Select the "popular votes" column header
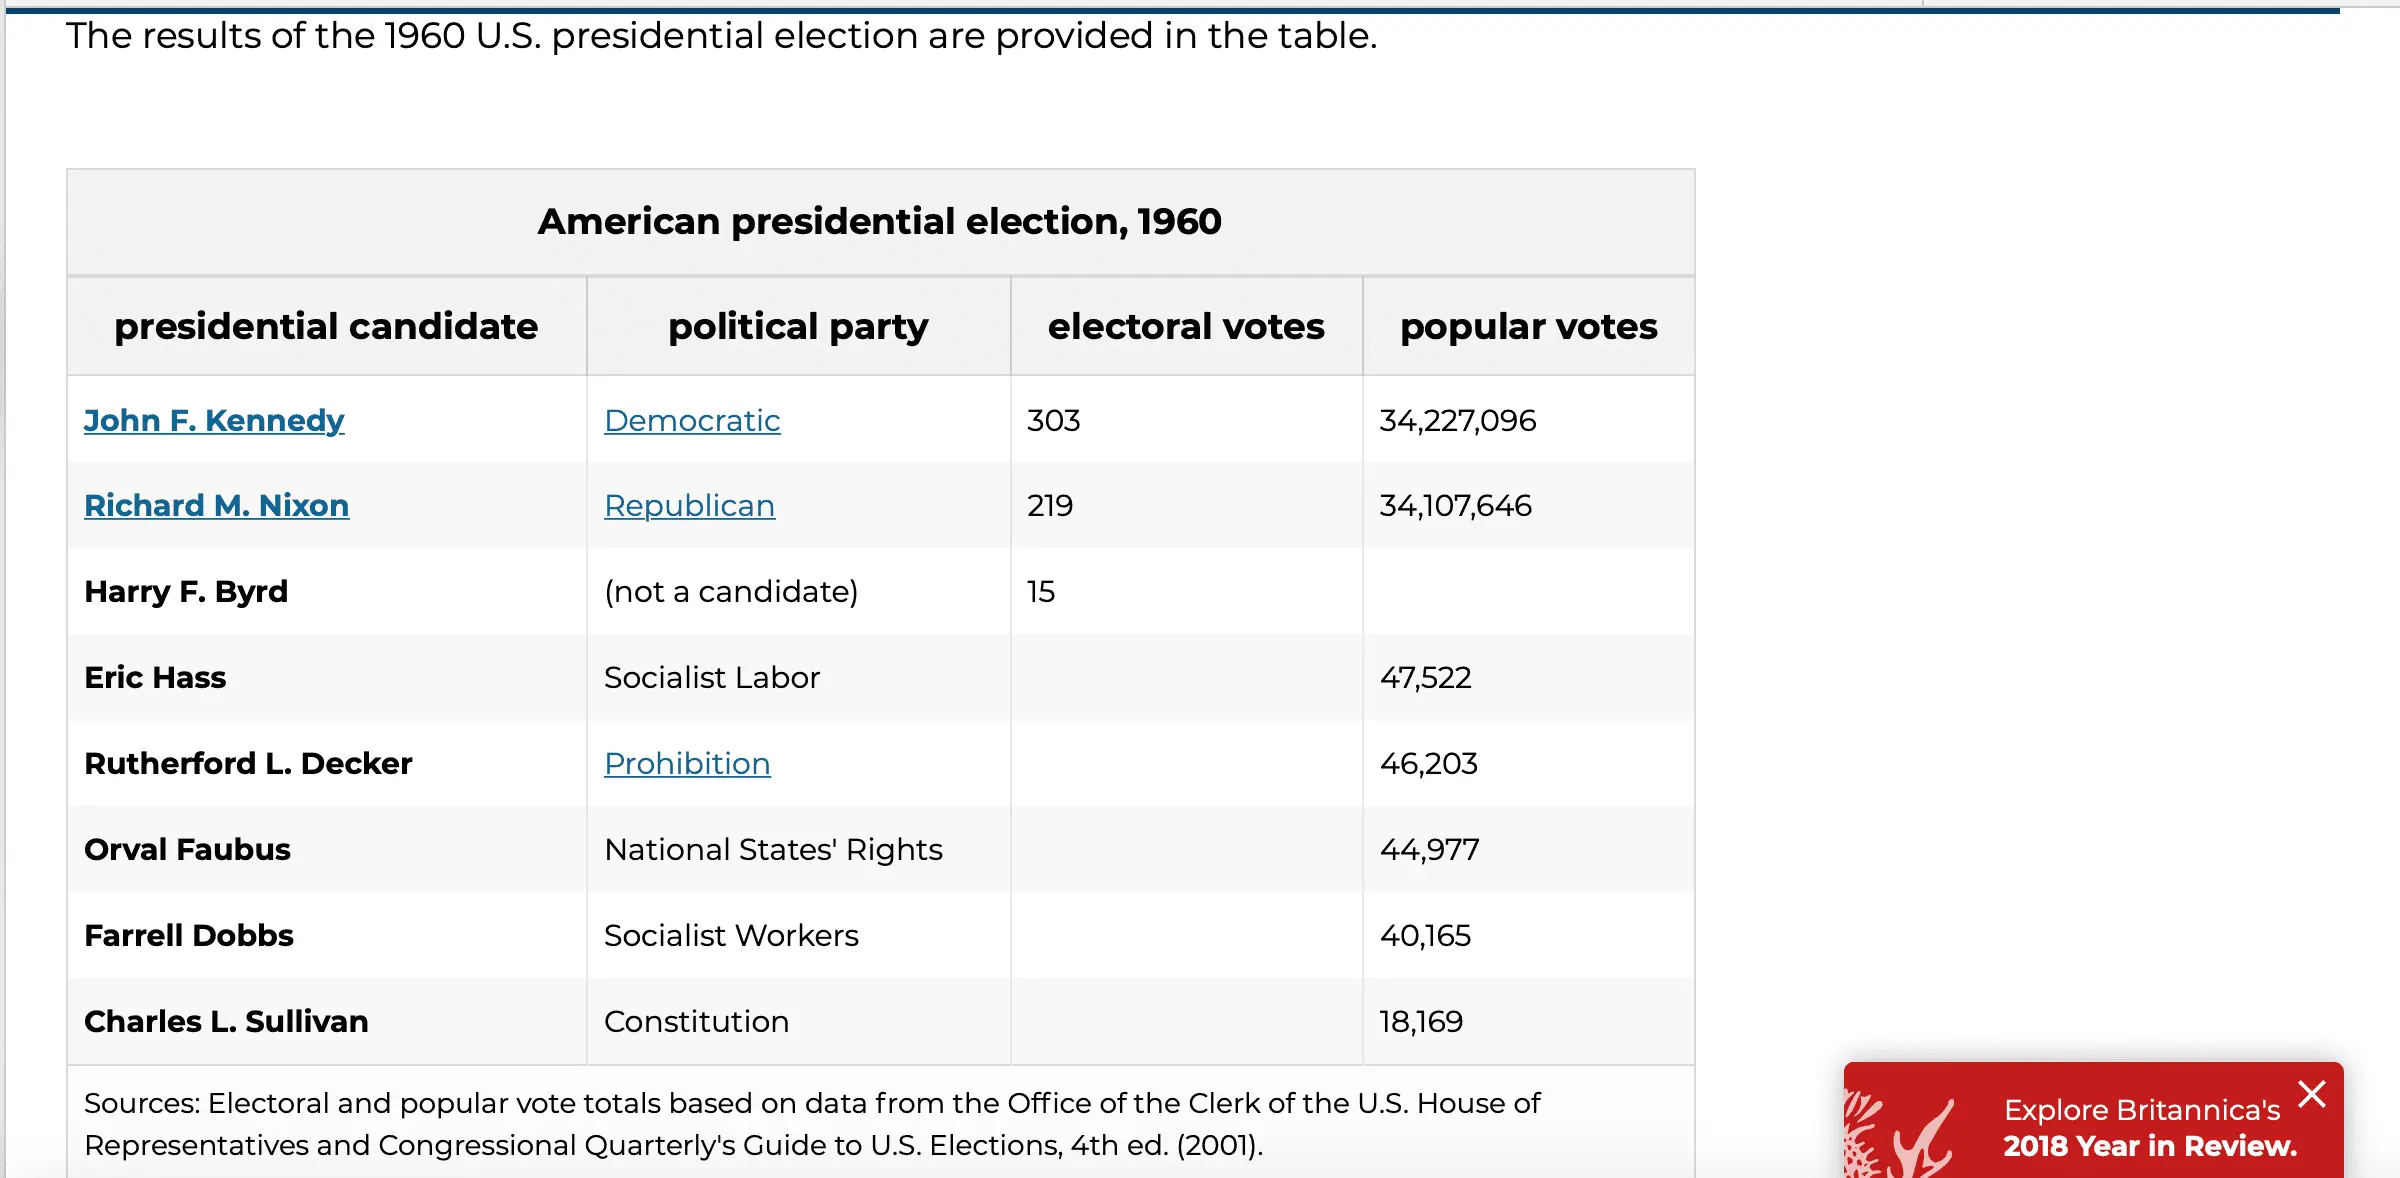 (1528, 327)
